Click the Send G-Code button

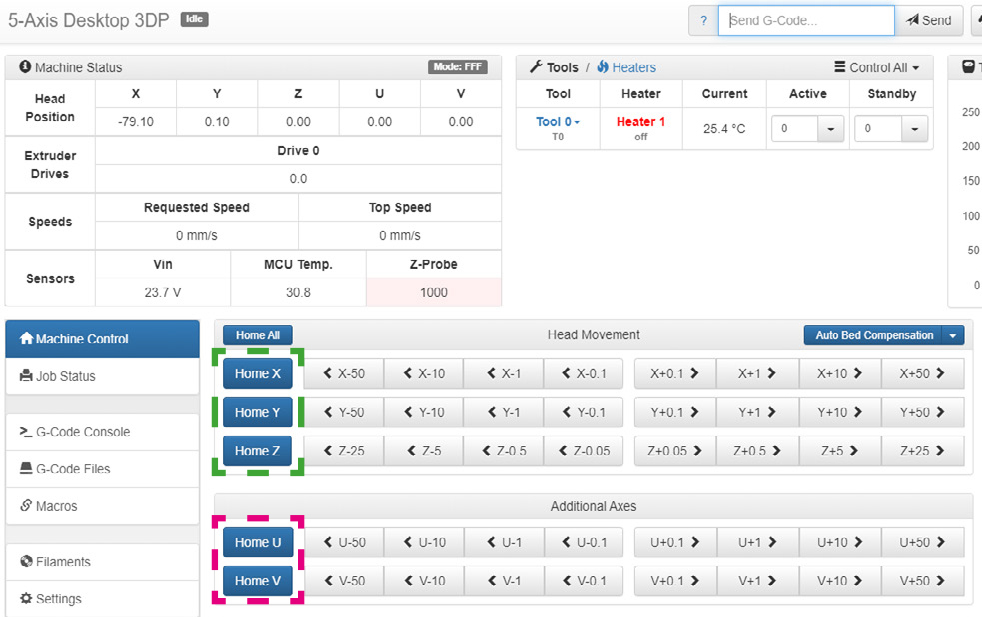point(929,21)
